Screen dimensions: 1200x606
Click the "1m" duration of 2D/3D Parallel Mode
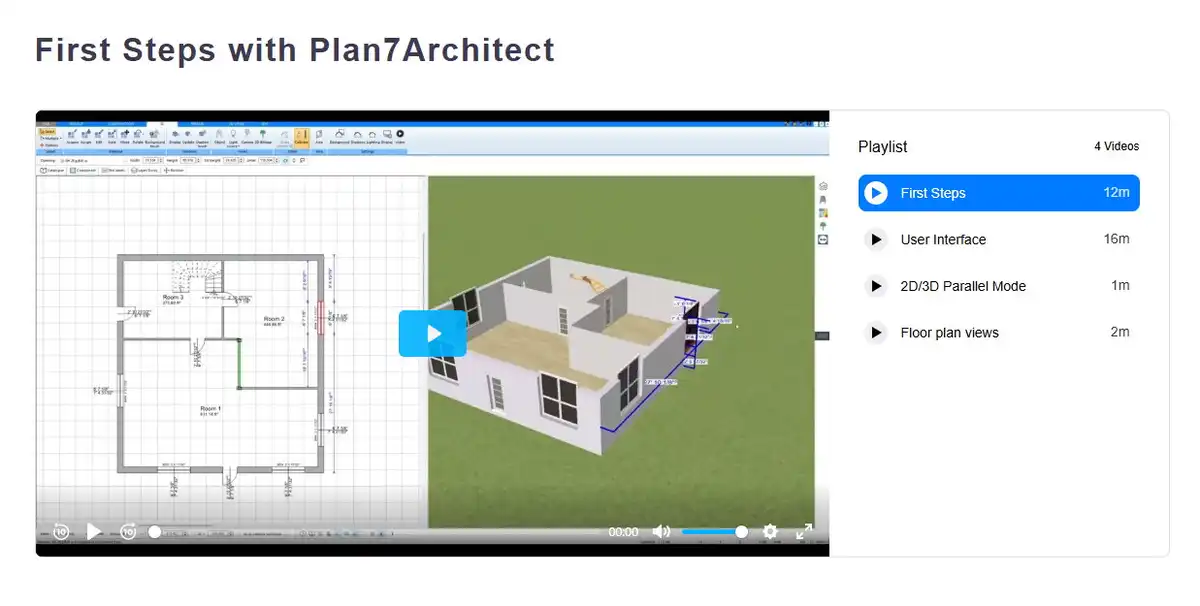(x=1120, y=286)
